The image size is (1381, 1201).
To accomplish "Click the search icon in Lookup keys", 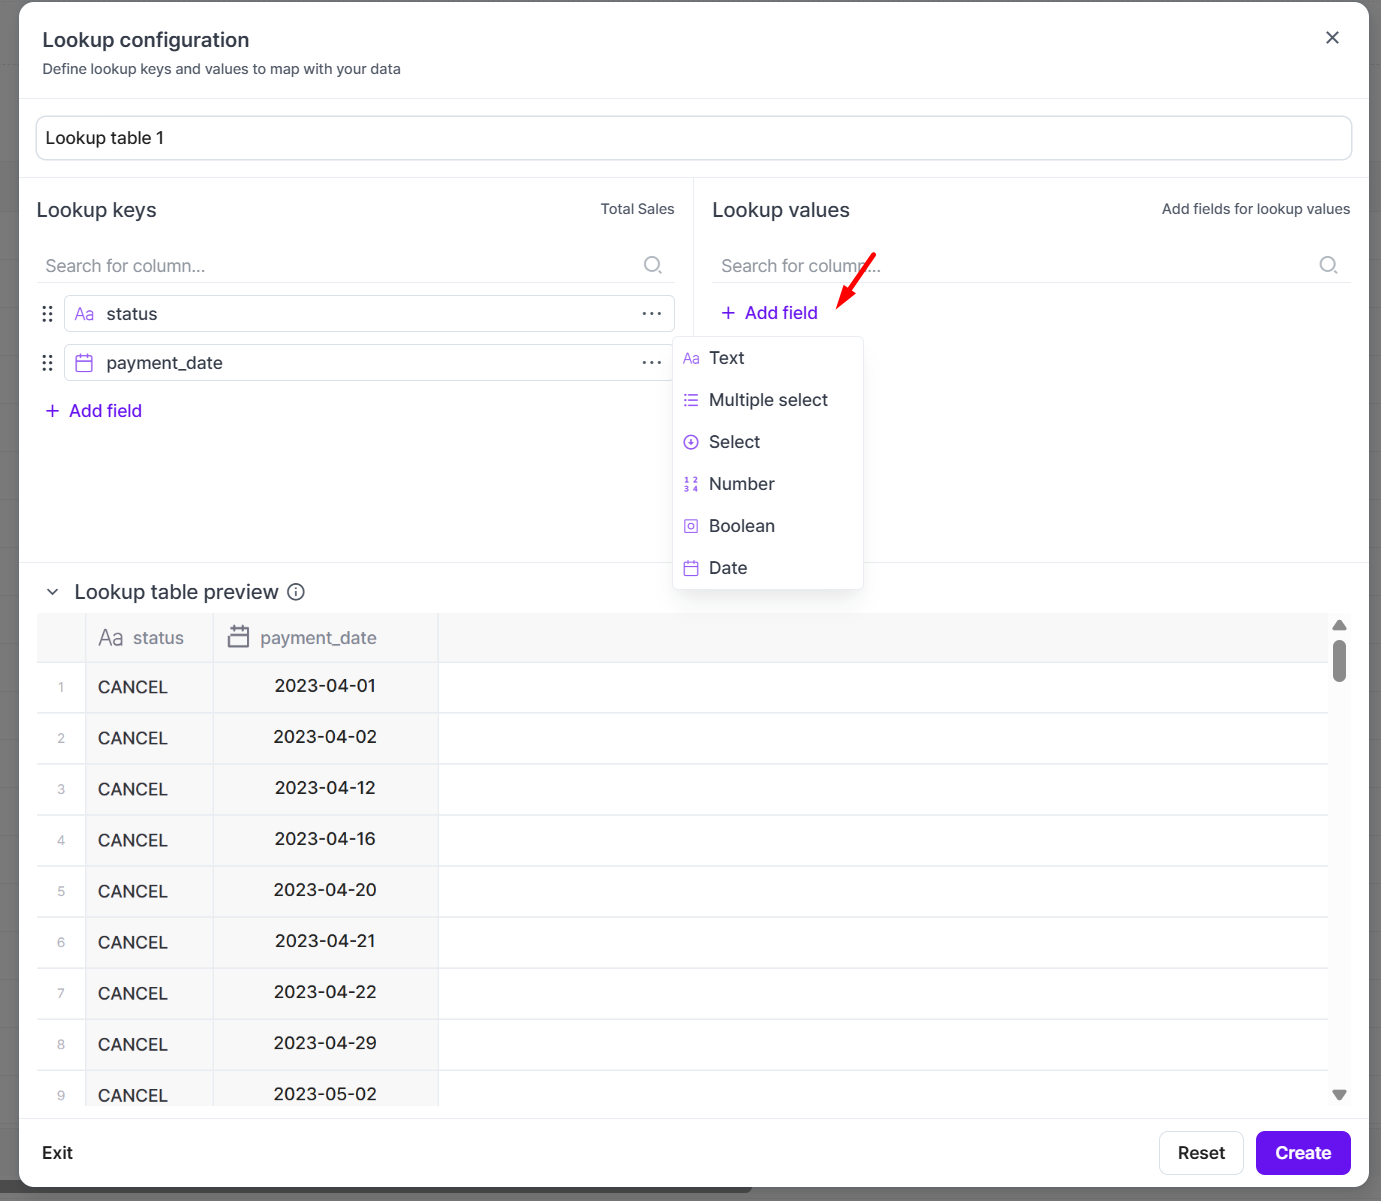I will tap(652, 265).
